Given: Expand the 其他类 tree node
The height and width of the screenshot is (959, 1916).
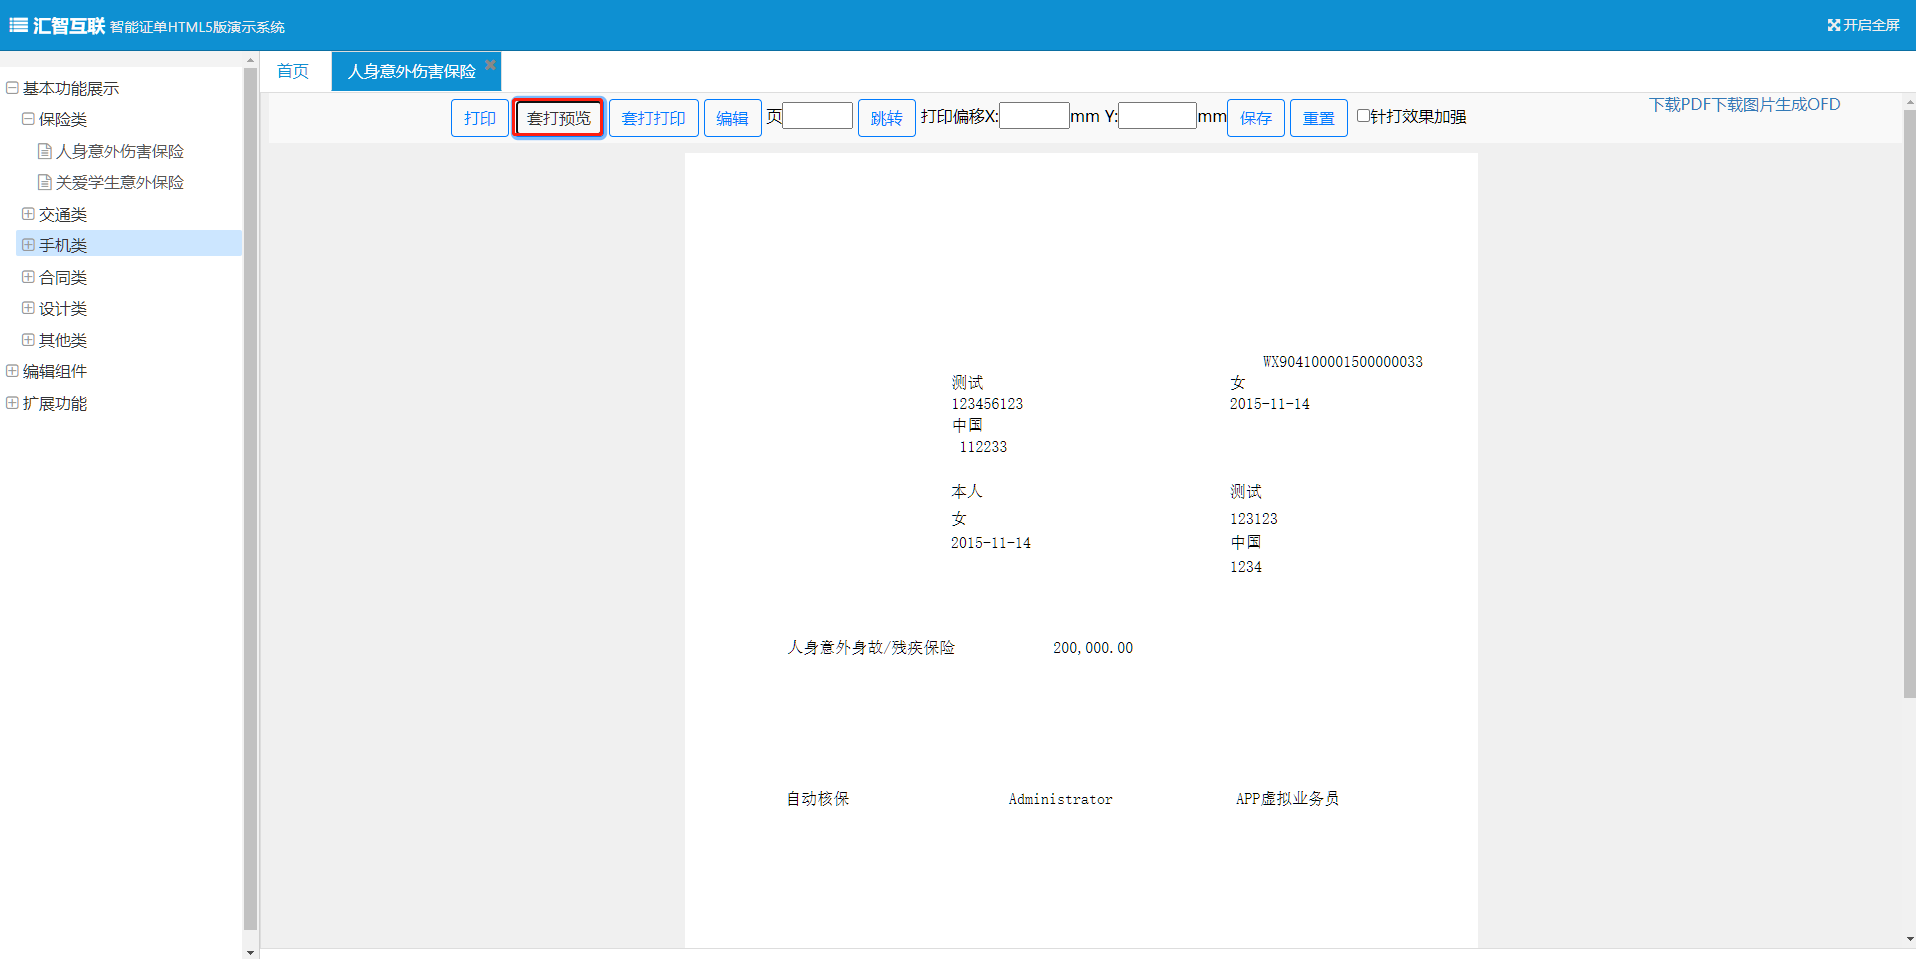Looking at the screenshot, I should (x=28, y=340).
